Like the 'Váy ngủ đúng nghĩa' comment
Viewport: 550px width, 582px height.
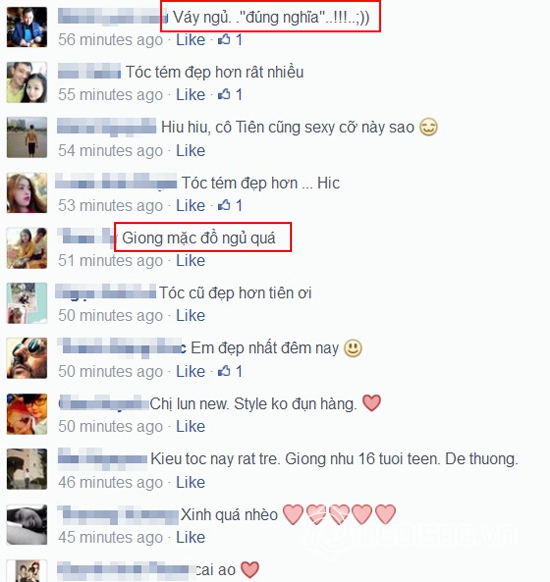tap(190, 40)
